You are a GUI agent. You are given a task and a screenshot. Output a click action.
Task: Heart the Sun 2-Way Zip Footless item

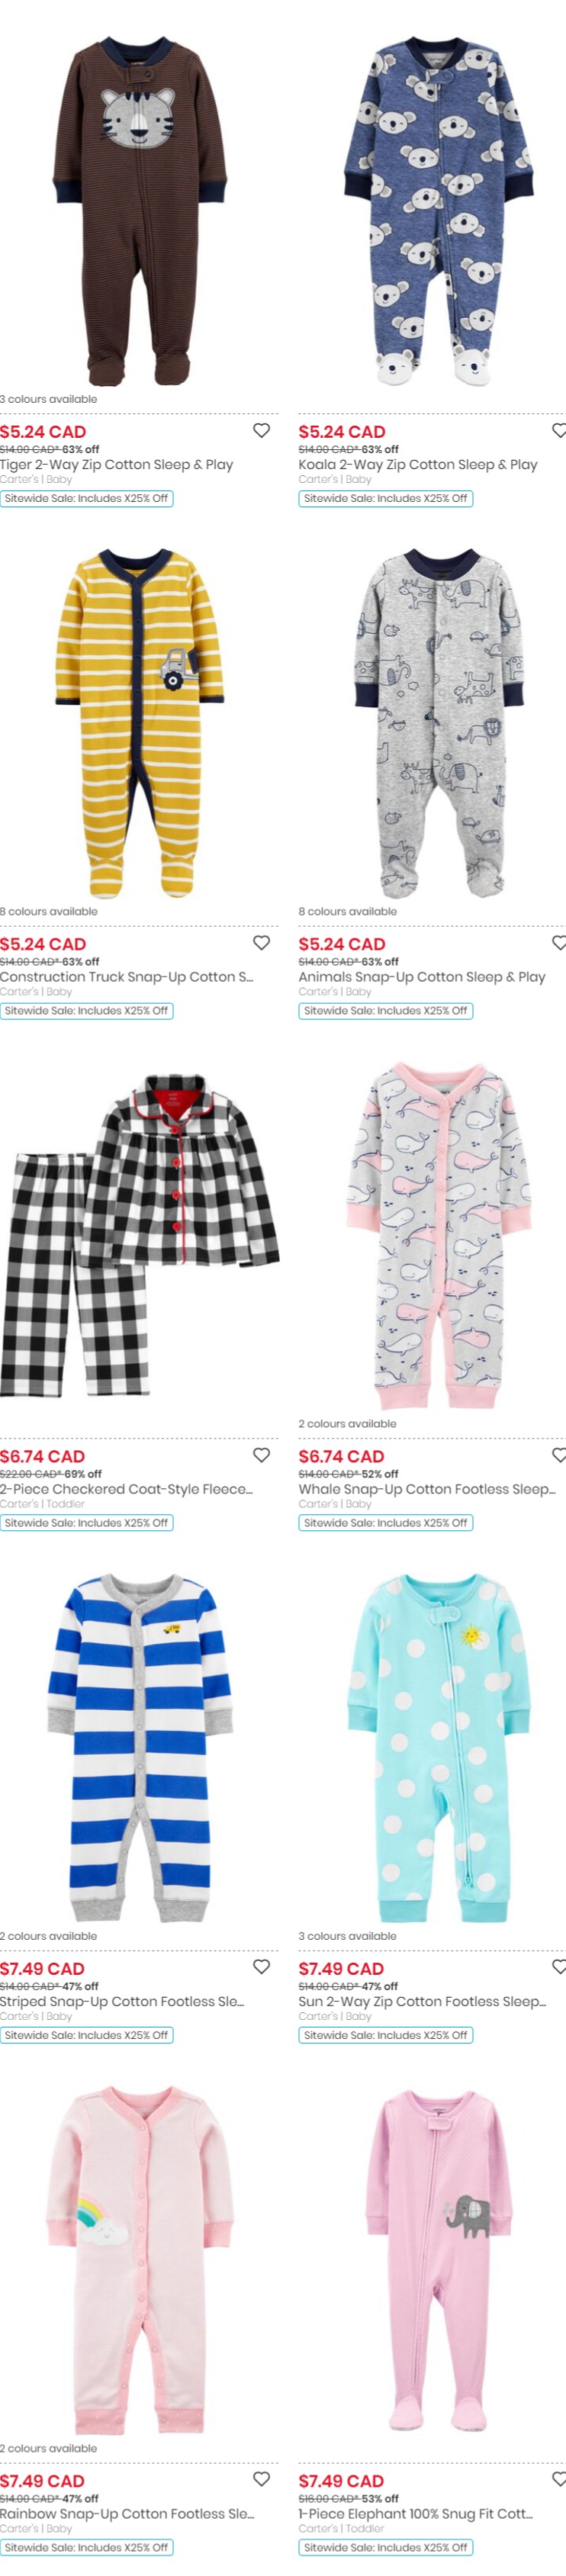(559, 1966)
